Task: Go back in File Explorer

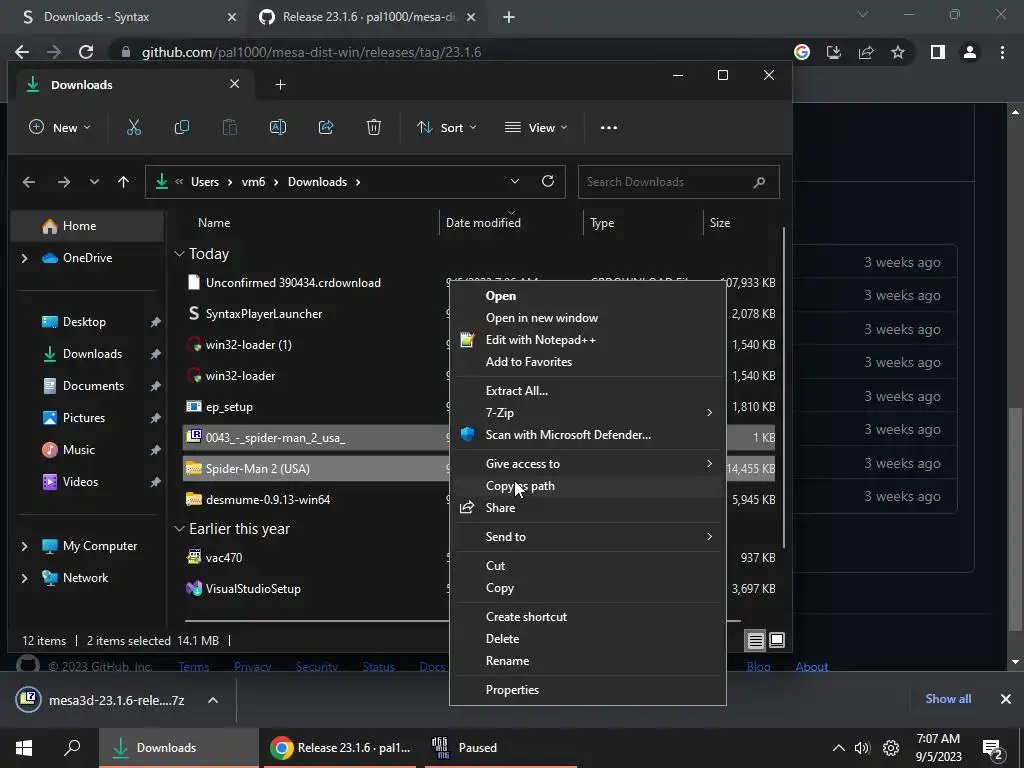Action: pos(29,182)
